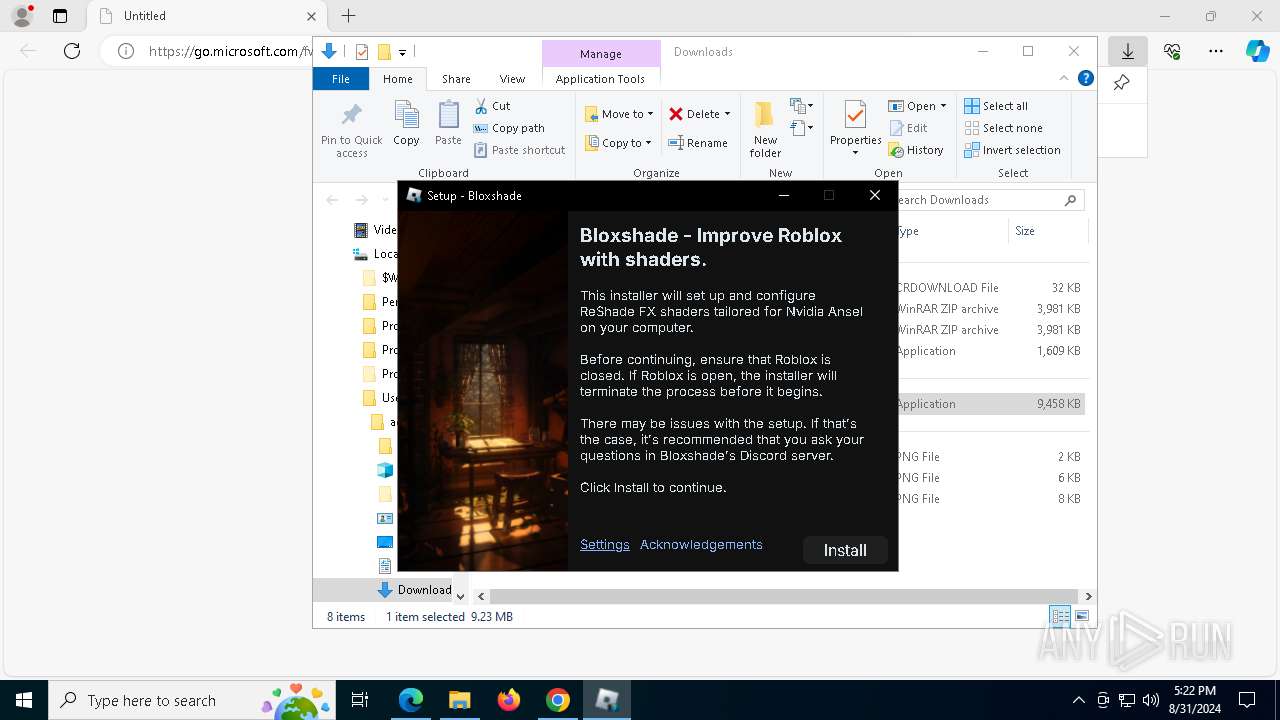
Task: Switch to details view icon
Action: (x=1060, y=616)
